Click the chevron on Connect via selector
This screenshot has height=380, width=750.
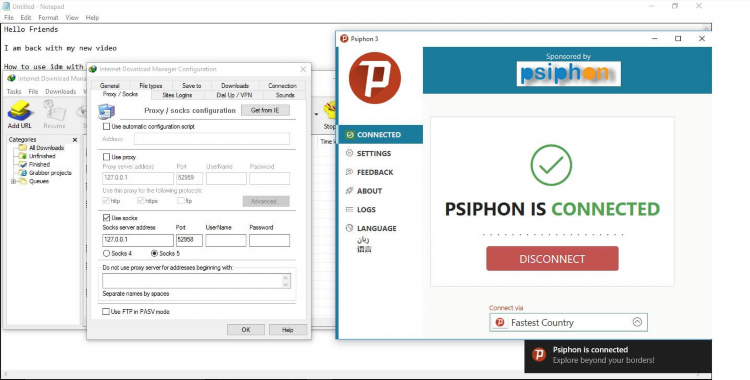[637, 322]
